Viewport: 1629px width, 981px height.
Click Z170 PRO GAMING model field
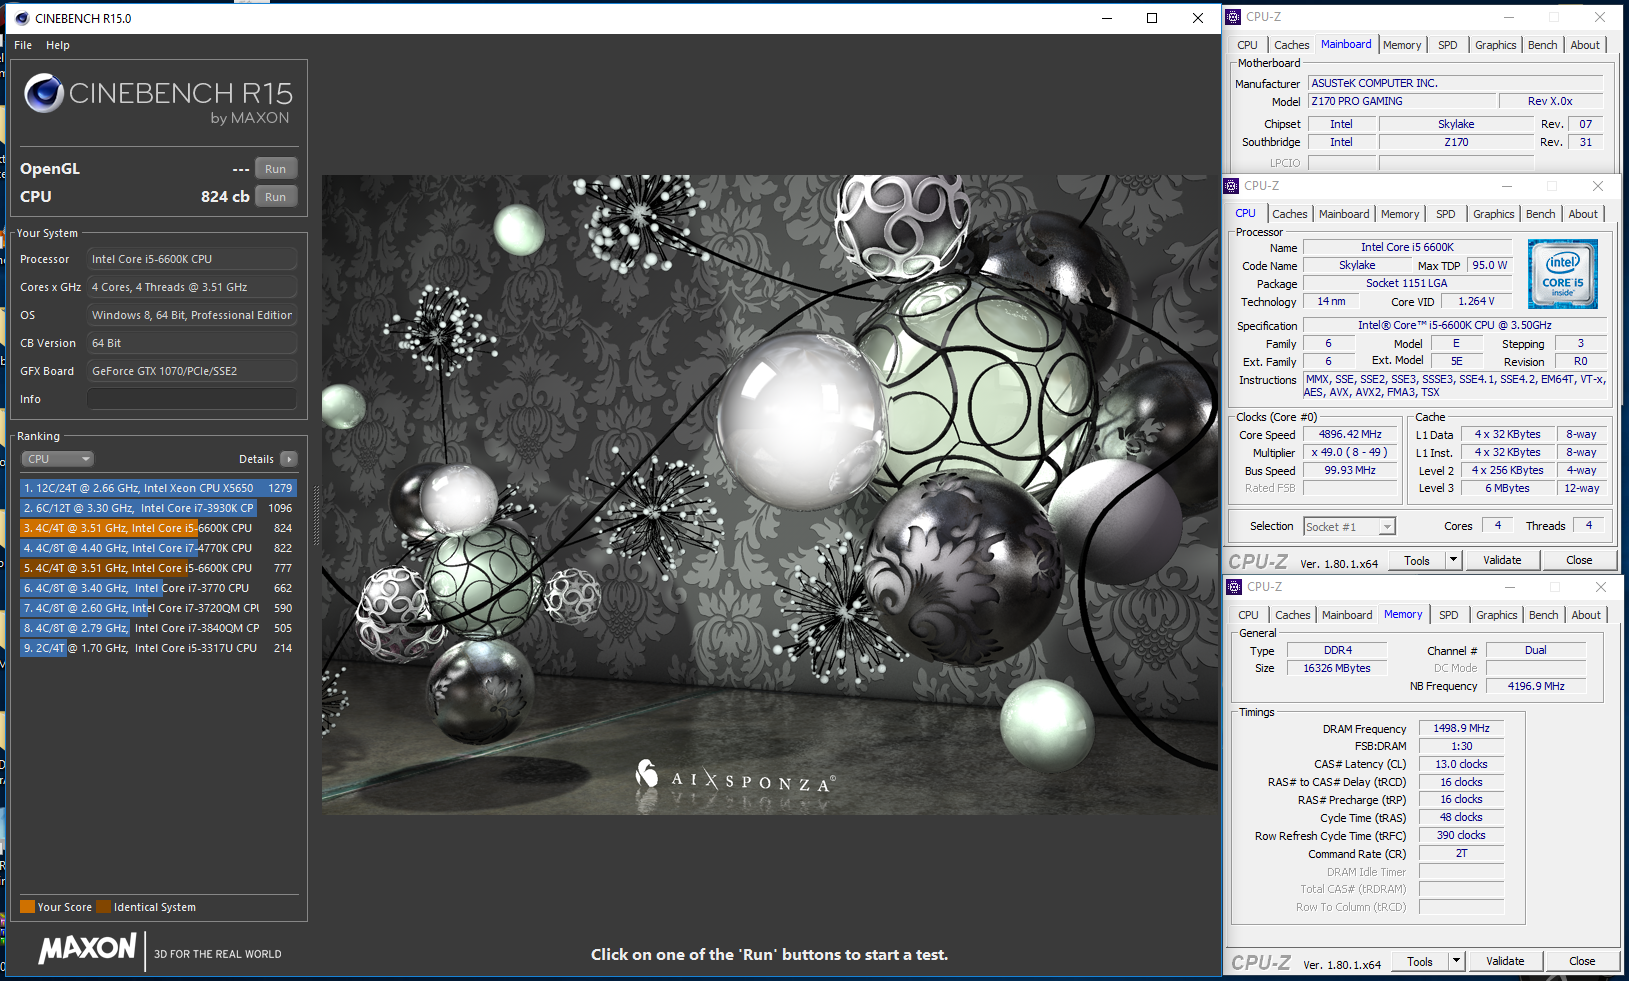(x=1403, y=101)
